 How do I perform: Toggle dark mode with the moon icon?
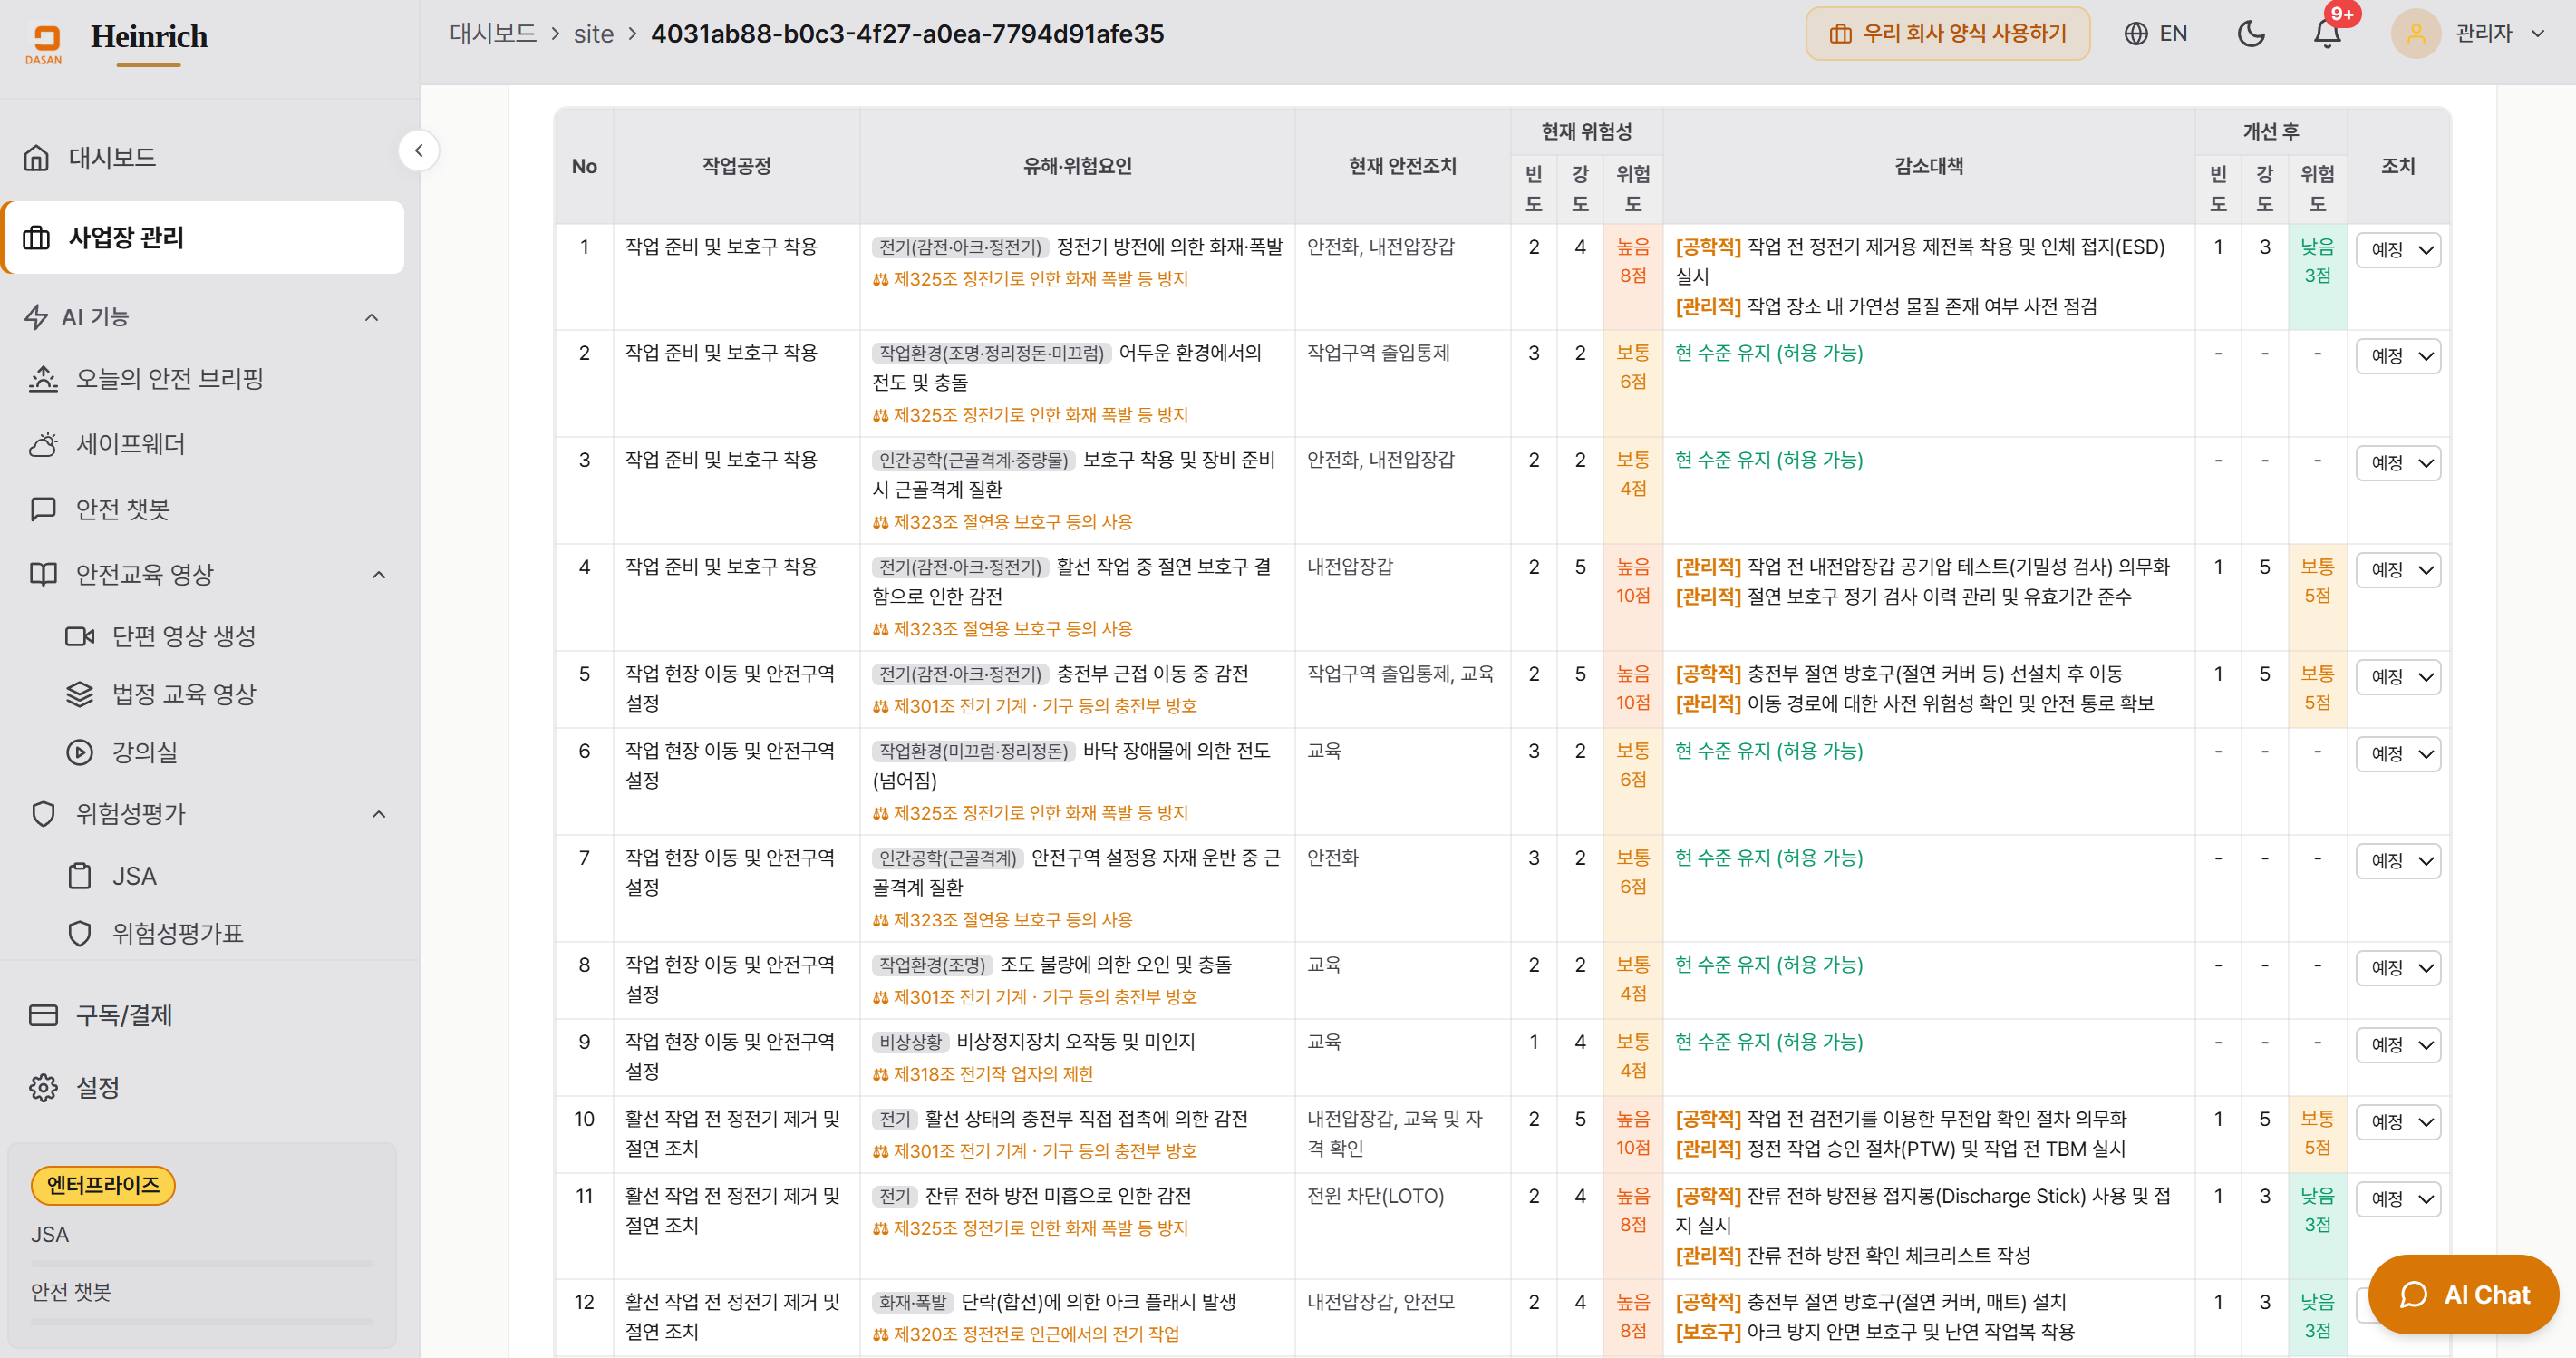[x=2250, y=34]
